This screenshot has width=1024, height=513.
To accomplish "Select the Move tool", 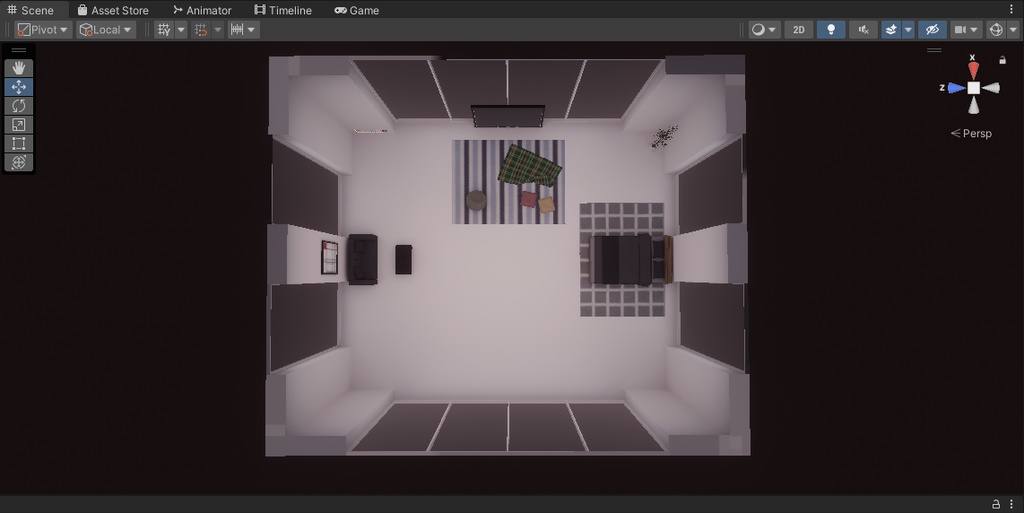I will click(18, 87).
